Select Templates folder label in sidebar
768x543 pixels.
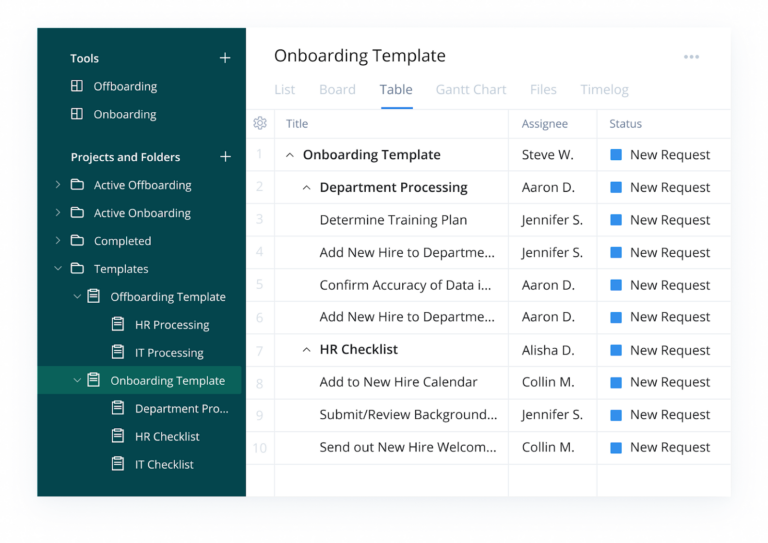click(x=121, y=269)
